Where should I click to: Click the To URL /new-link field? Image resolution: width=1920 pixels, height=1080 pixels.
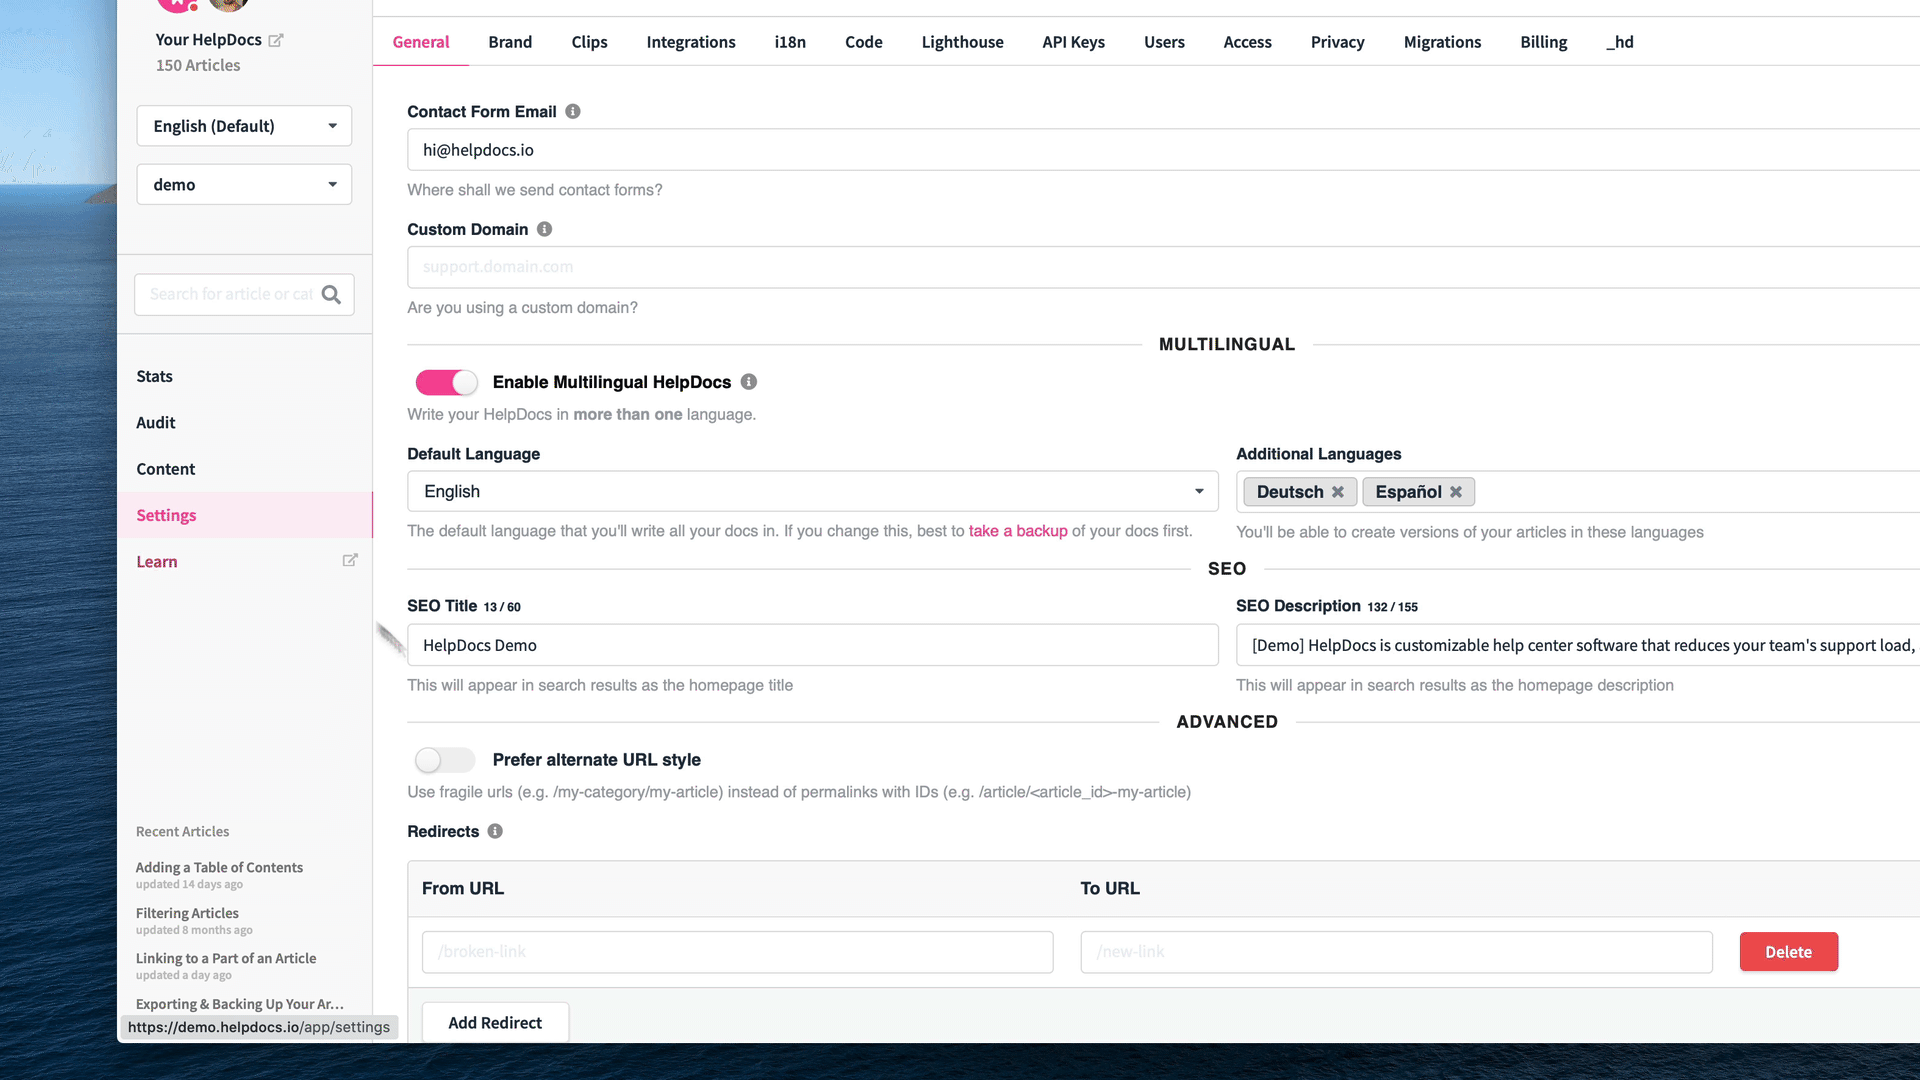1397,952
